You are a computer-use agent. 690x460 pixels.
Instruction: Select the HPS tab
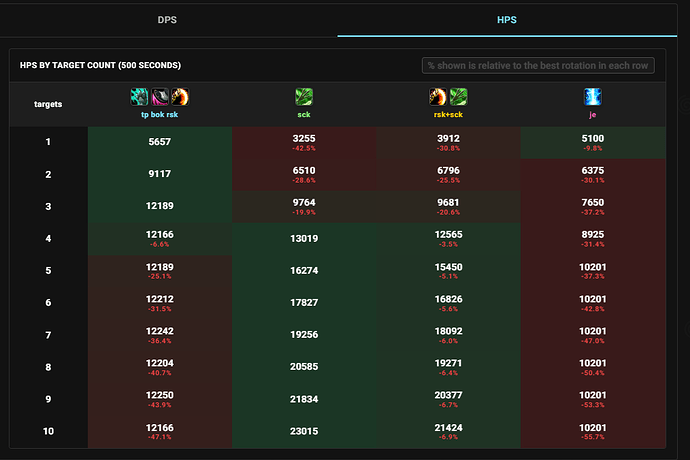click(506, 20)
